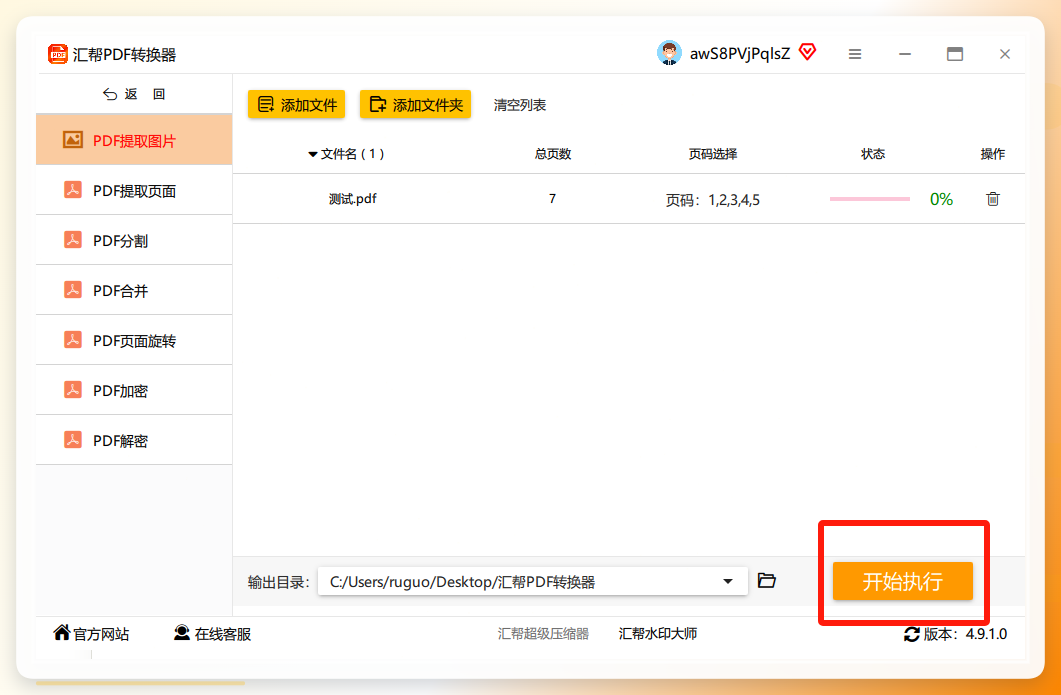Delete 测试.pdf with the trash icon
This screenshot has width=1061, height=695.
point(993,198)
